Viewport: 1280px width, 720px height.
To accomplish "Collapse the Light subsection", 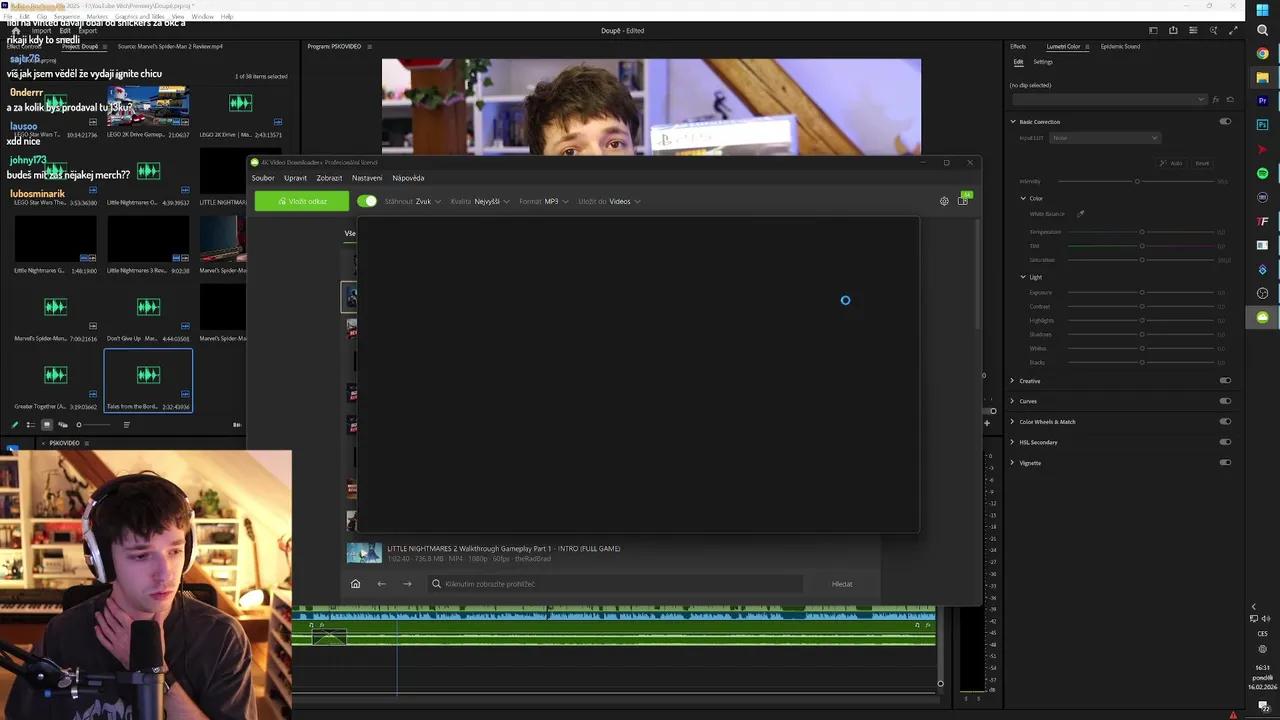I will click(1023, 277).
